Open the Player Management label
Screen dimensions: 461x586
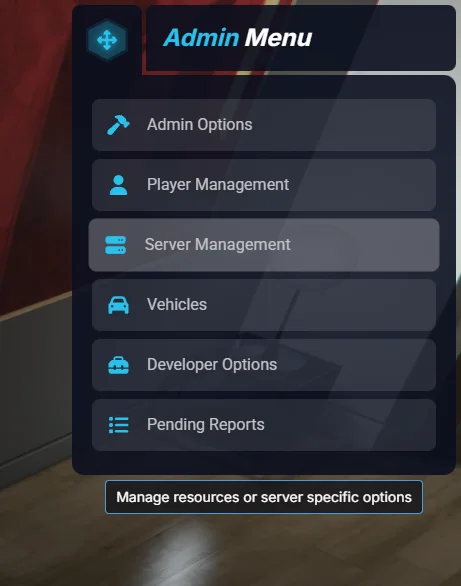click(x=218, y=185)
